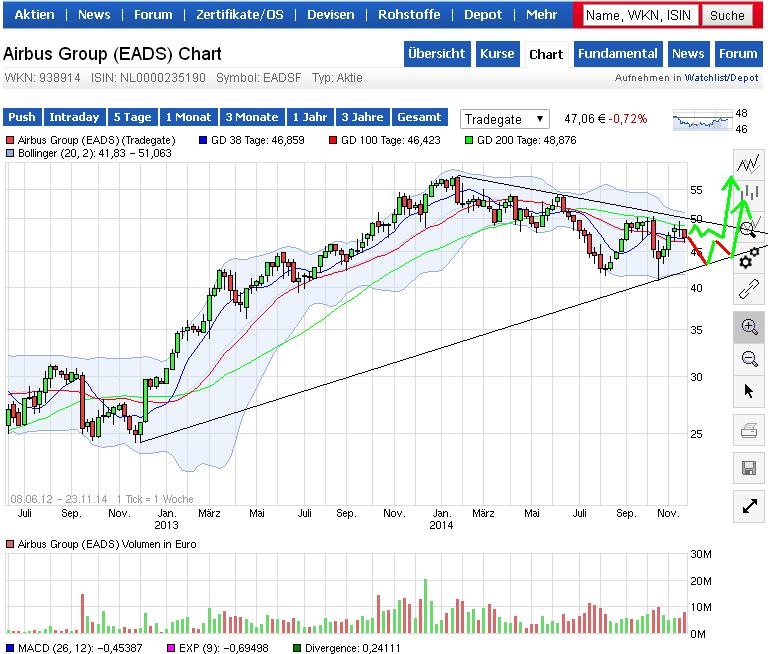Open the chart comparison line tool
The height and width of the screenshot is (654, 768).
pos(748,164)
